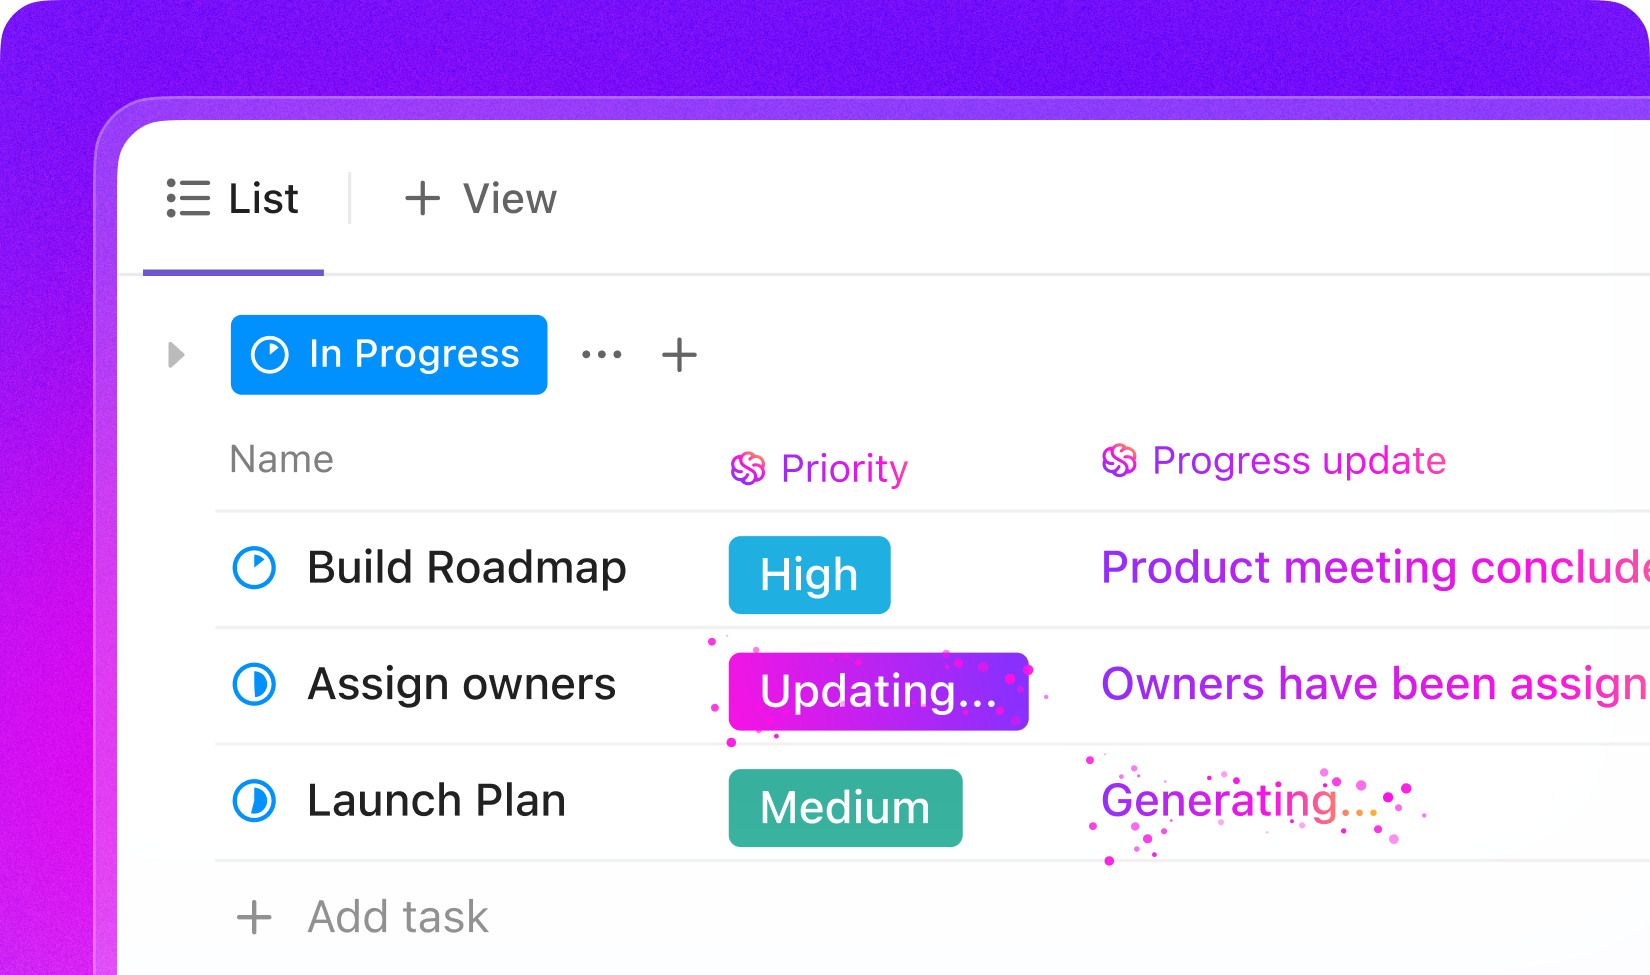The image size is (1650, 975).
Task: Click the Updating priority tag for Assign owners
Action: (x=879, y=692)
